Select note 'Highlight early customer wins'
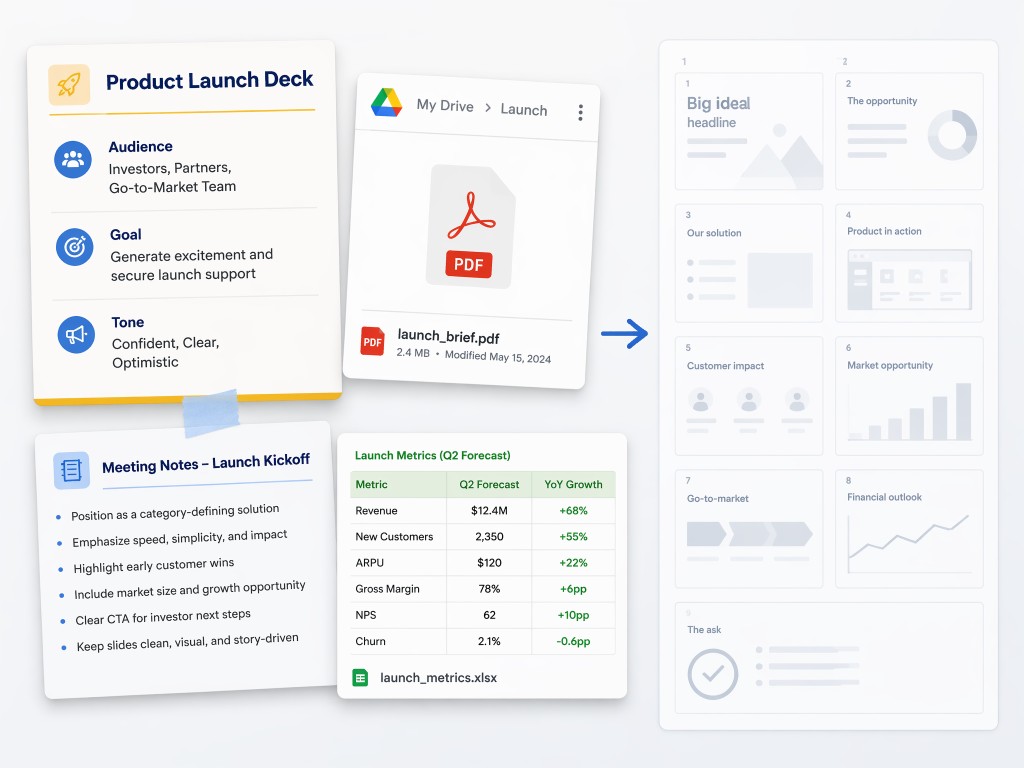The image size is (1024, 768). pyautogui.click(x=153, y=566)
